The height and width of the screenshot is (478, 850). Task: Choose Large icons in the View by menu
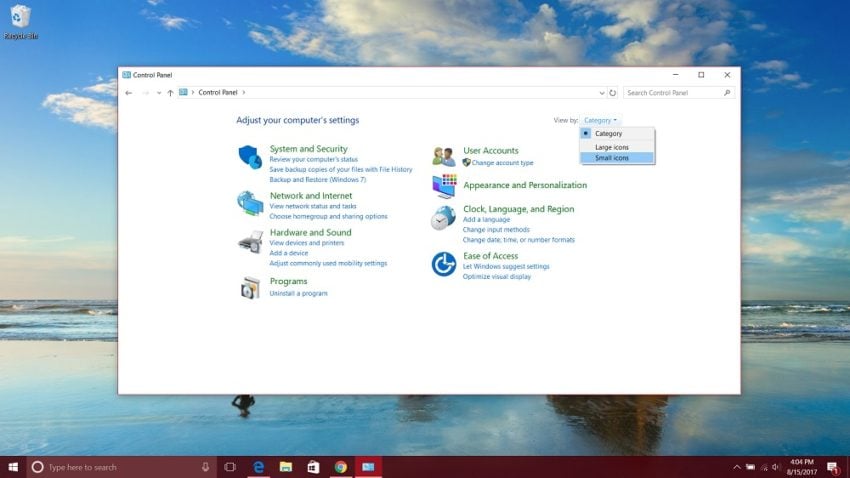pyautogui.click(x=617, y=147)
